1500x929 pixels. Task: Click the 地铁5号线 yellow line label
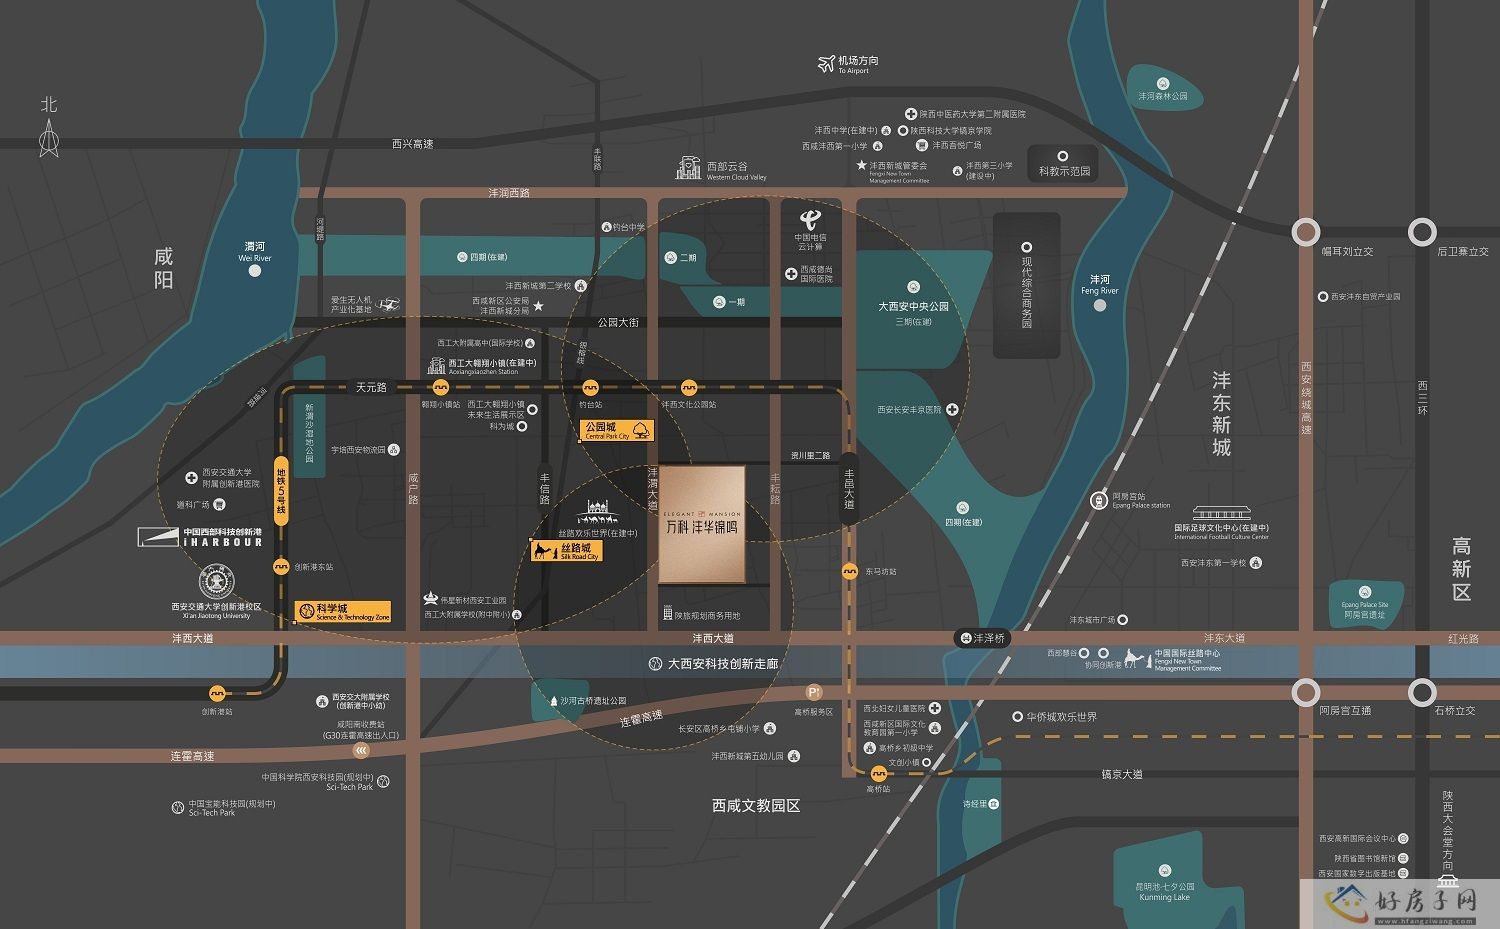(x=281, y=491)
